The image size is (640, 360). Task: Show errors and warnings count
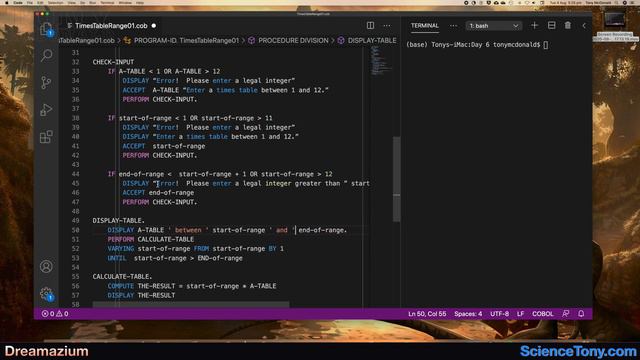click(55, 313)
